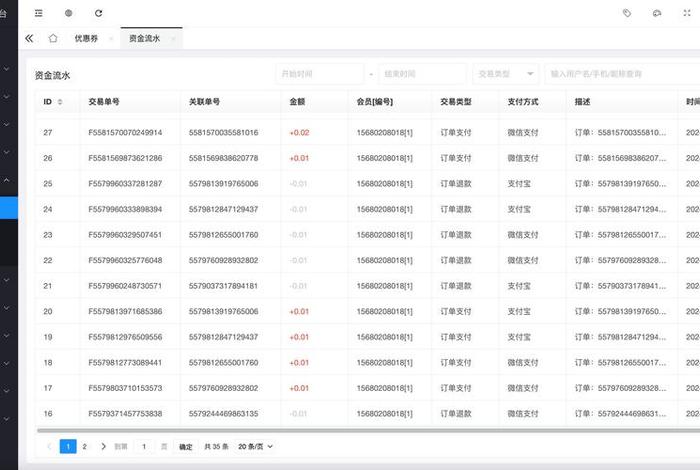The height and width of the screenshot is (470, 700).
Task: Open the tag icon in top-right toolbar
Action: (627, 13)
